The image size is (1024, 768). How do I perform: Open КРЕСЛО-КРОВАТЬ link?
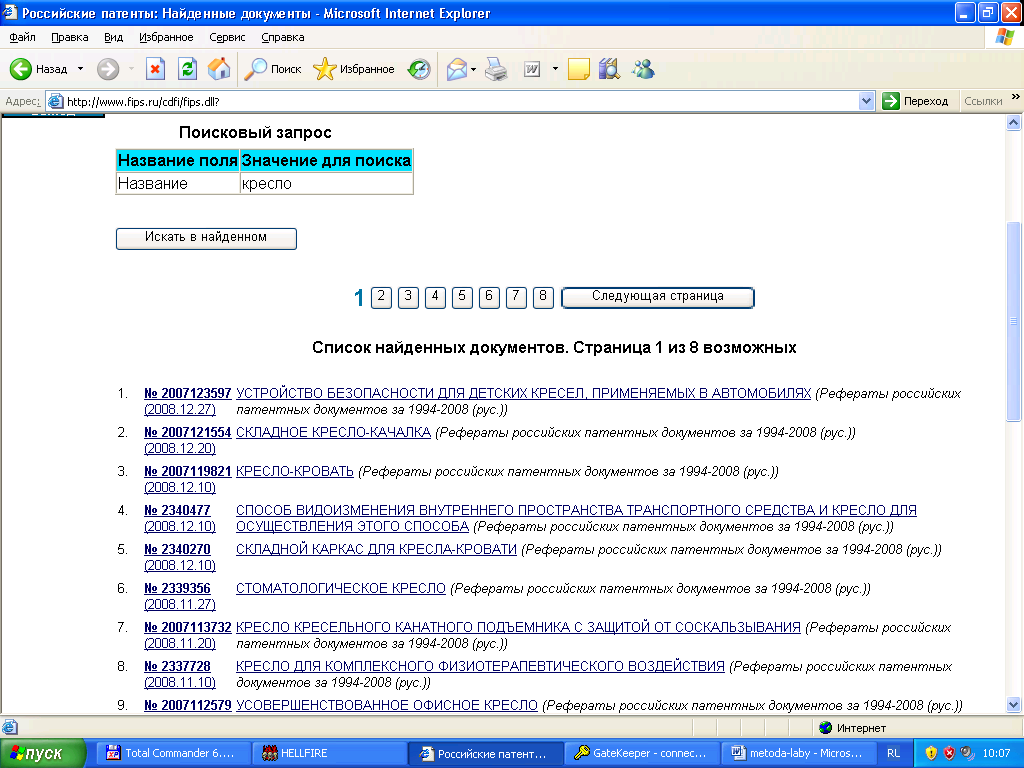(295, 472)
